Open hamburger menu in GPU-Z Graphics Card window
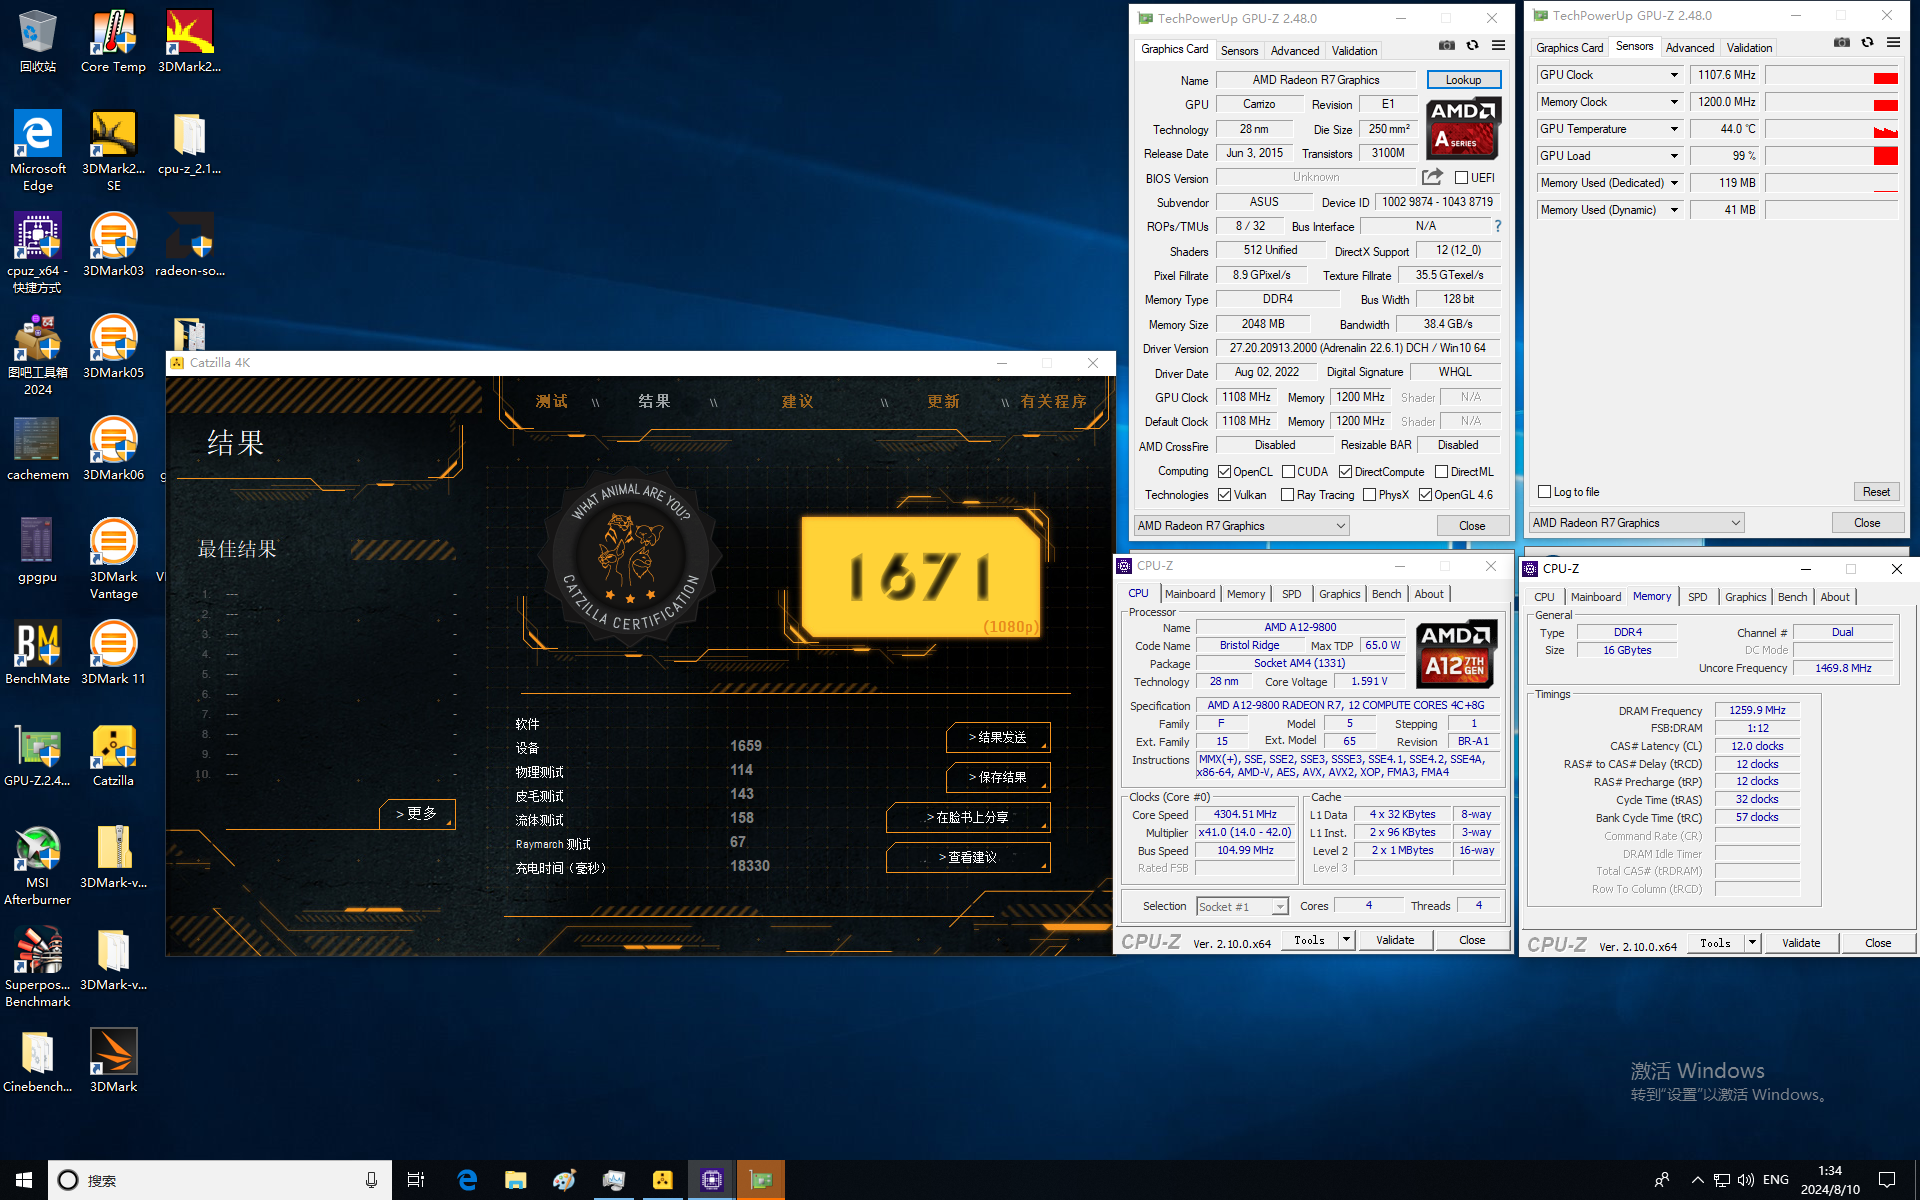 (x=1498, y=45)
